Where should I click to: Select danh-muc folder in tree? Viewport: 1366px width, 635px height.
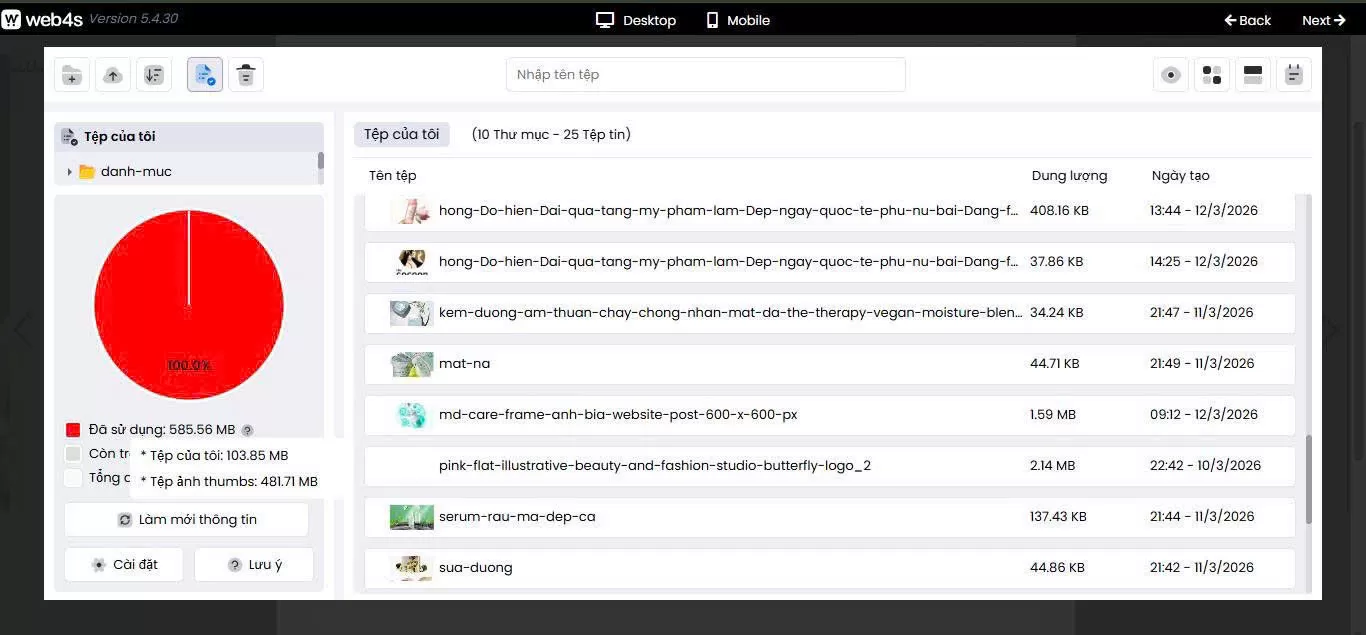pyautogui.click(x=136, y=172)
